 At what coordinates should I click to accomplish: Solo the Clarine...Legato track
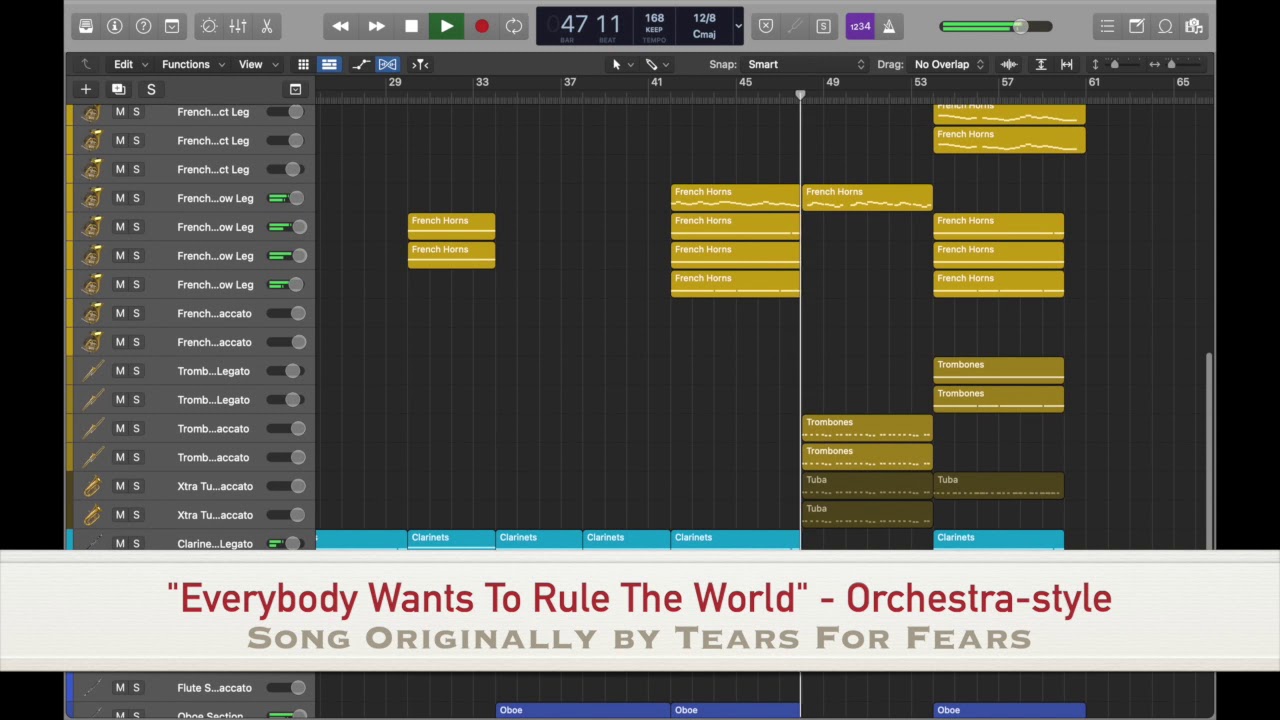point(136,543)
